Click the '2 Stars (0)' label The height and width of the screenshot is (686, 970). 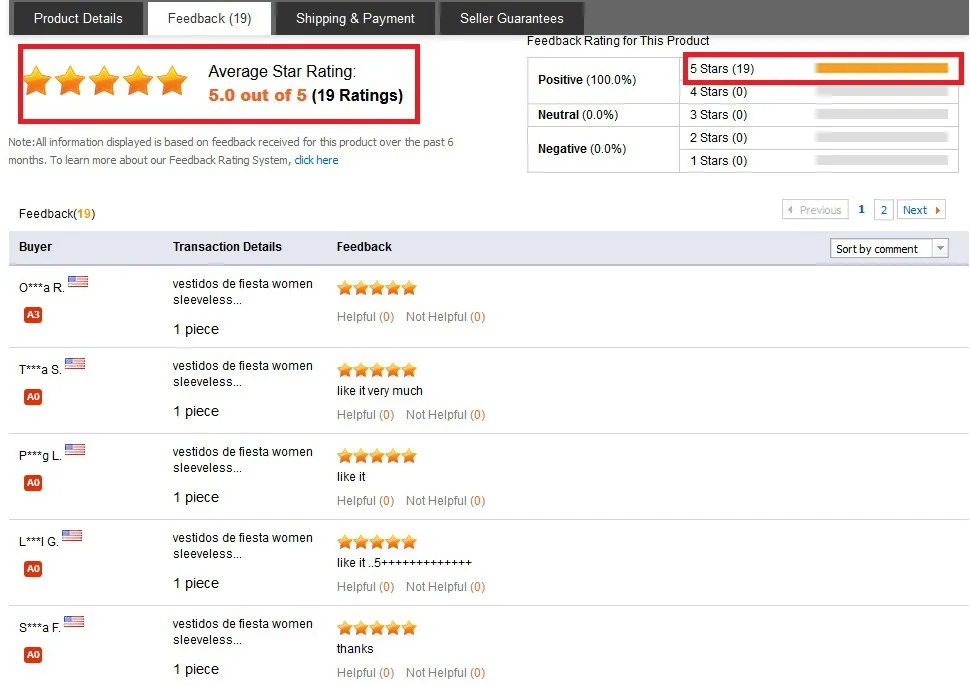[x=718, y=137]
